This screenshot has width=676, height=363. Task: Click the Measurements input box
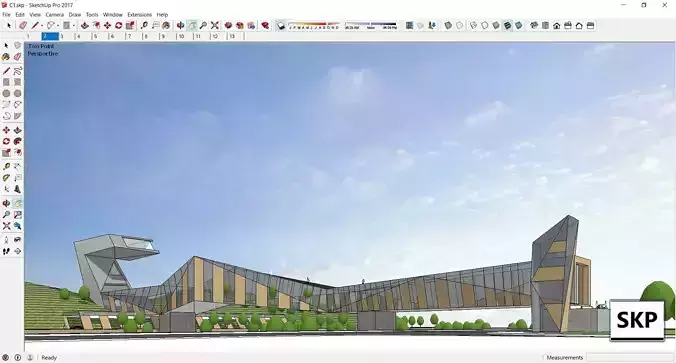point(630,357)
